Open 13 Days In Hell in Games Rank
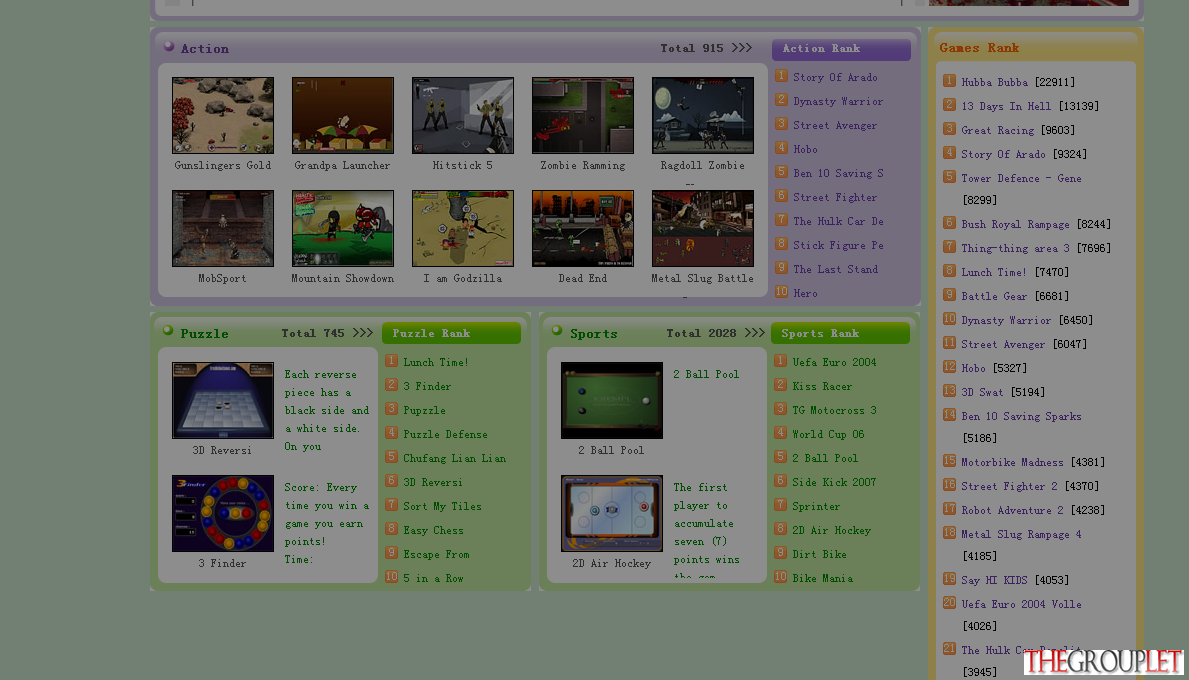1189x680 pixels. pyautogui.click(x=1006, y=106)
